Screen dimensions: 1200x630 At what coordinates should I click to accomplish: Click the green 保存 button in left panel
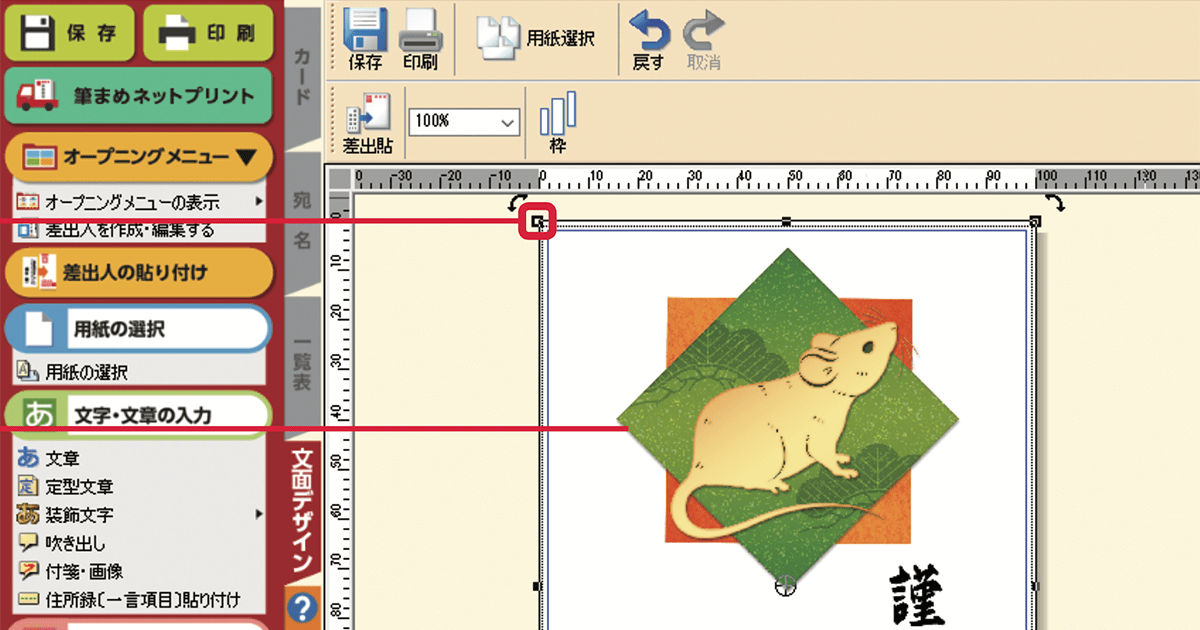(x=70, y=32)
